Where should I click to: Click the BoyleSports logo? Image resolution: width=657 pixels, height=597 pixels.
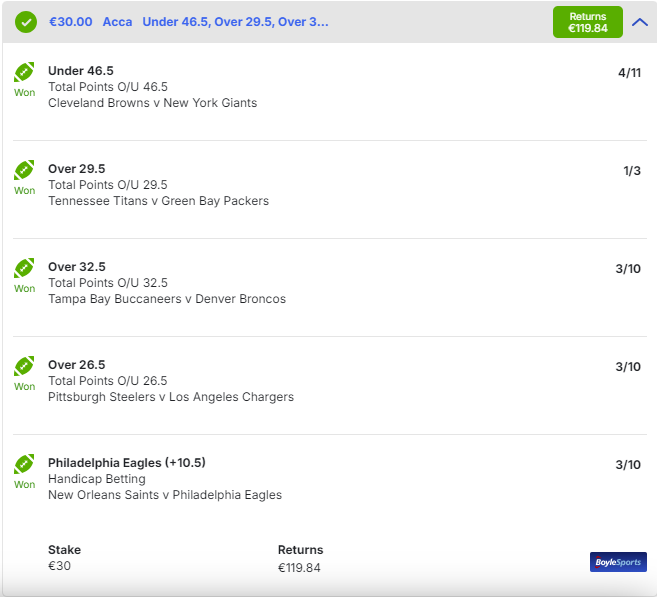(618, 562)
